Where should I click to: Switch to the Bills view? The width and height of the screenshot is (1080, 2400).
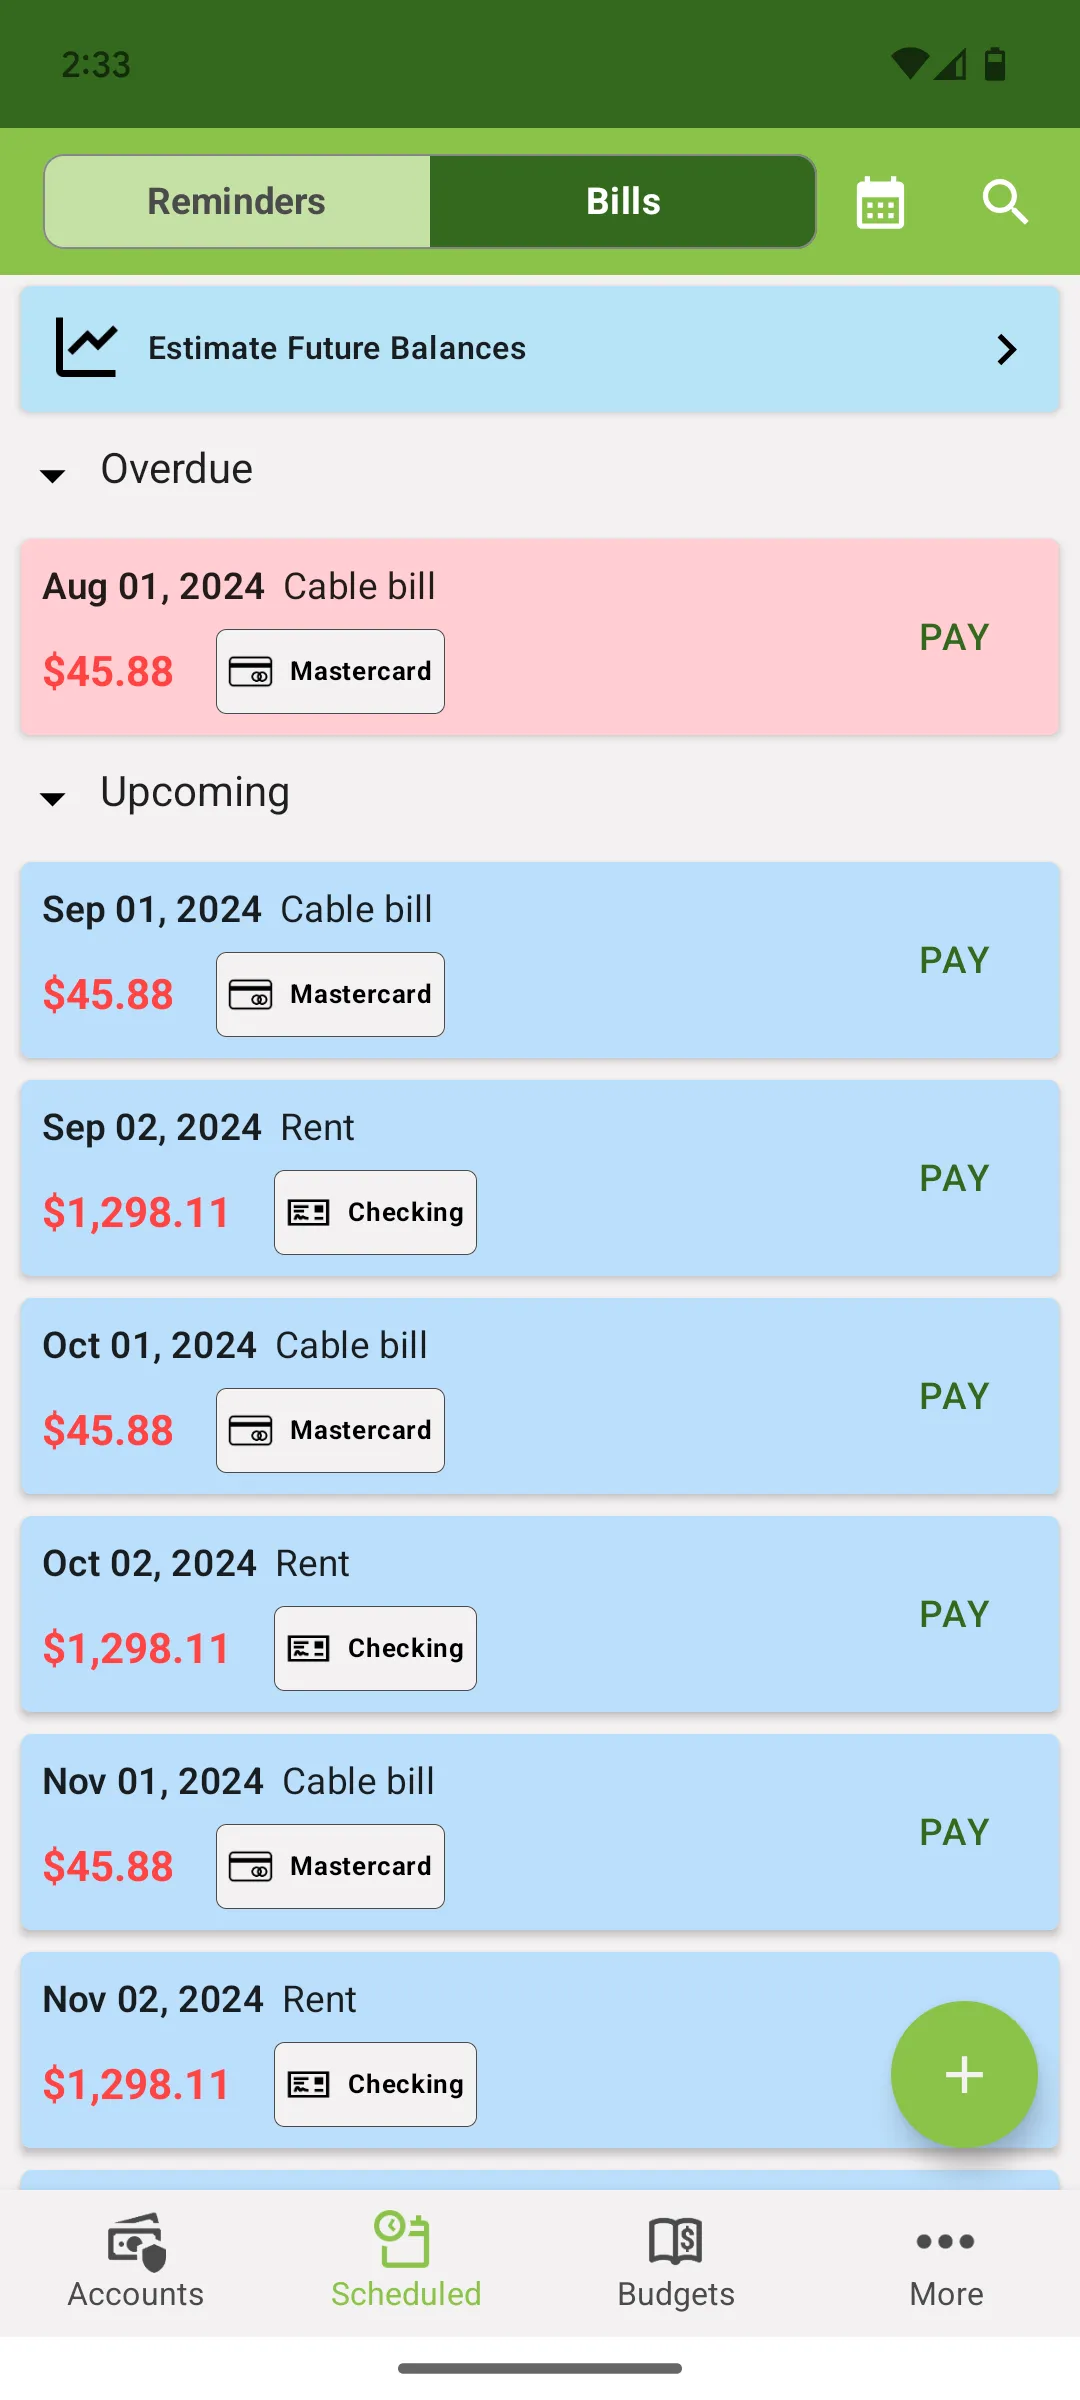coord(623,201)
